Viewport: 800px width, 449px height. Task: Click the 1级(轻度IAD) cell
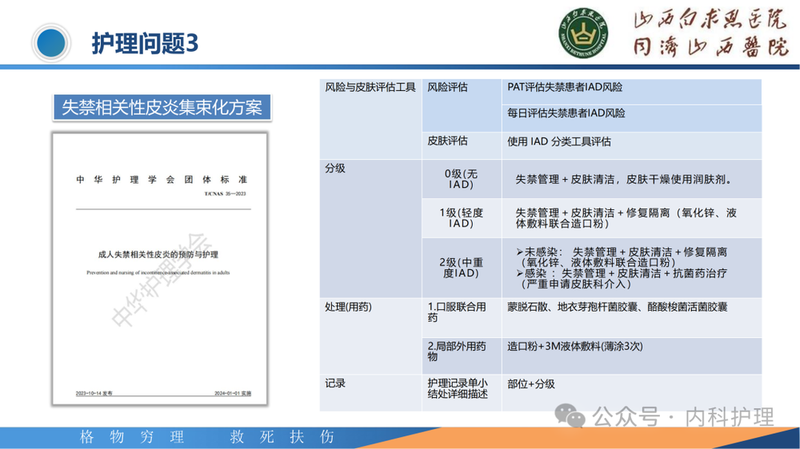(x=462, y=218)
